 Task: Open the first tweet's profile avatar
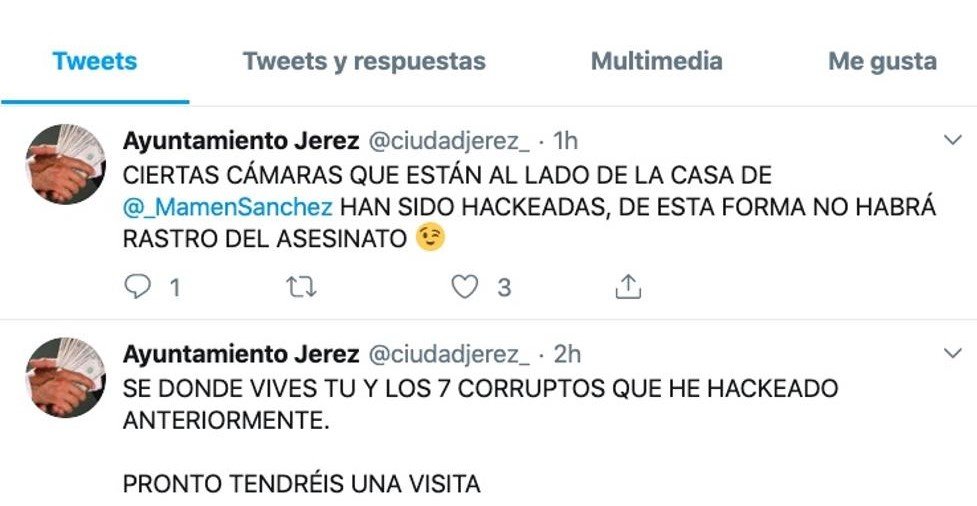pyautogui.click(x=65, y=164)
